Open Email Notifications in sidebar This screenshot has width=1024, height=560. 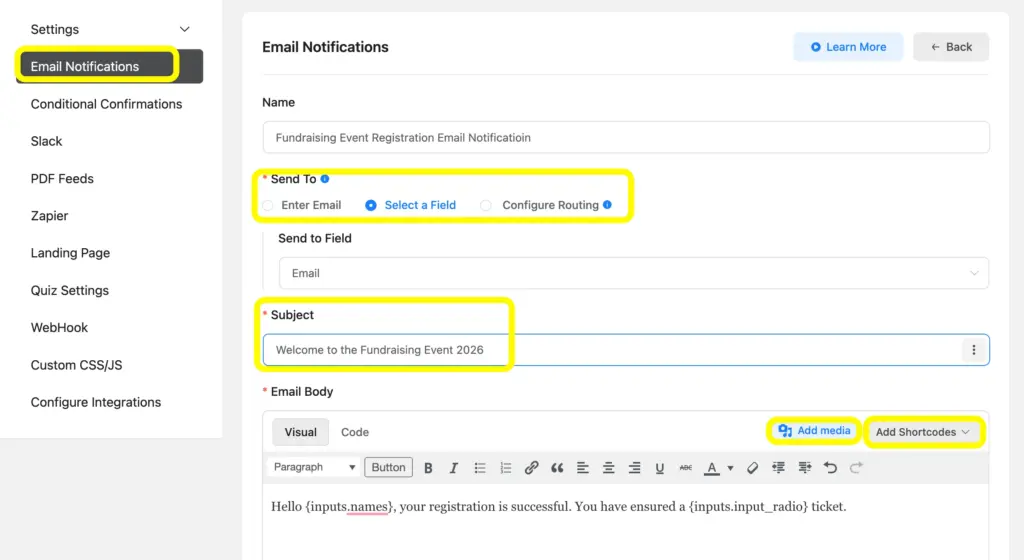pos(110,67)
